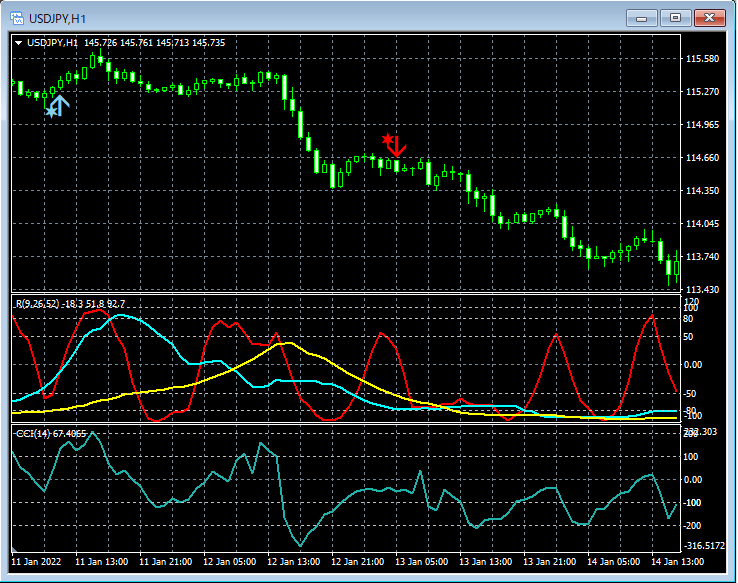Click the 12 Jan 13:00 time label

pos(294,562)
